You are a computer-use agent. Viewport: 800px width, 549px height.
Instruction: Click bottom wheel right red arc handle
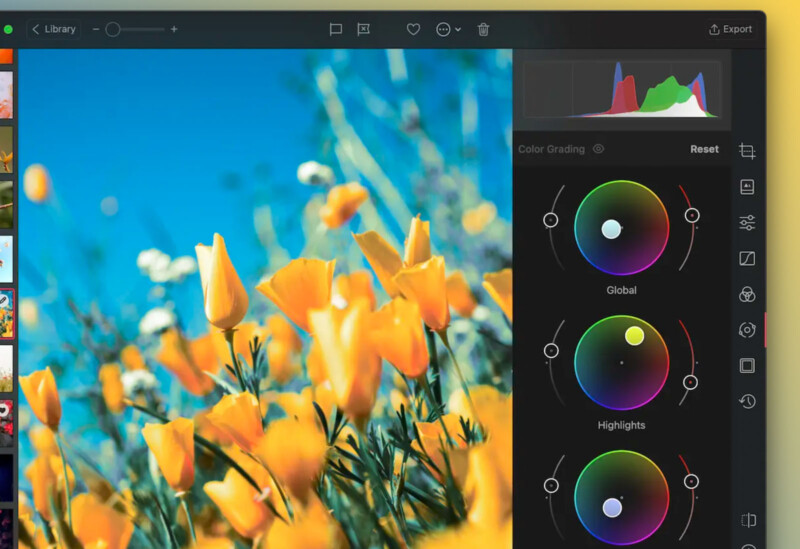[691, 481]
